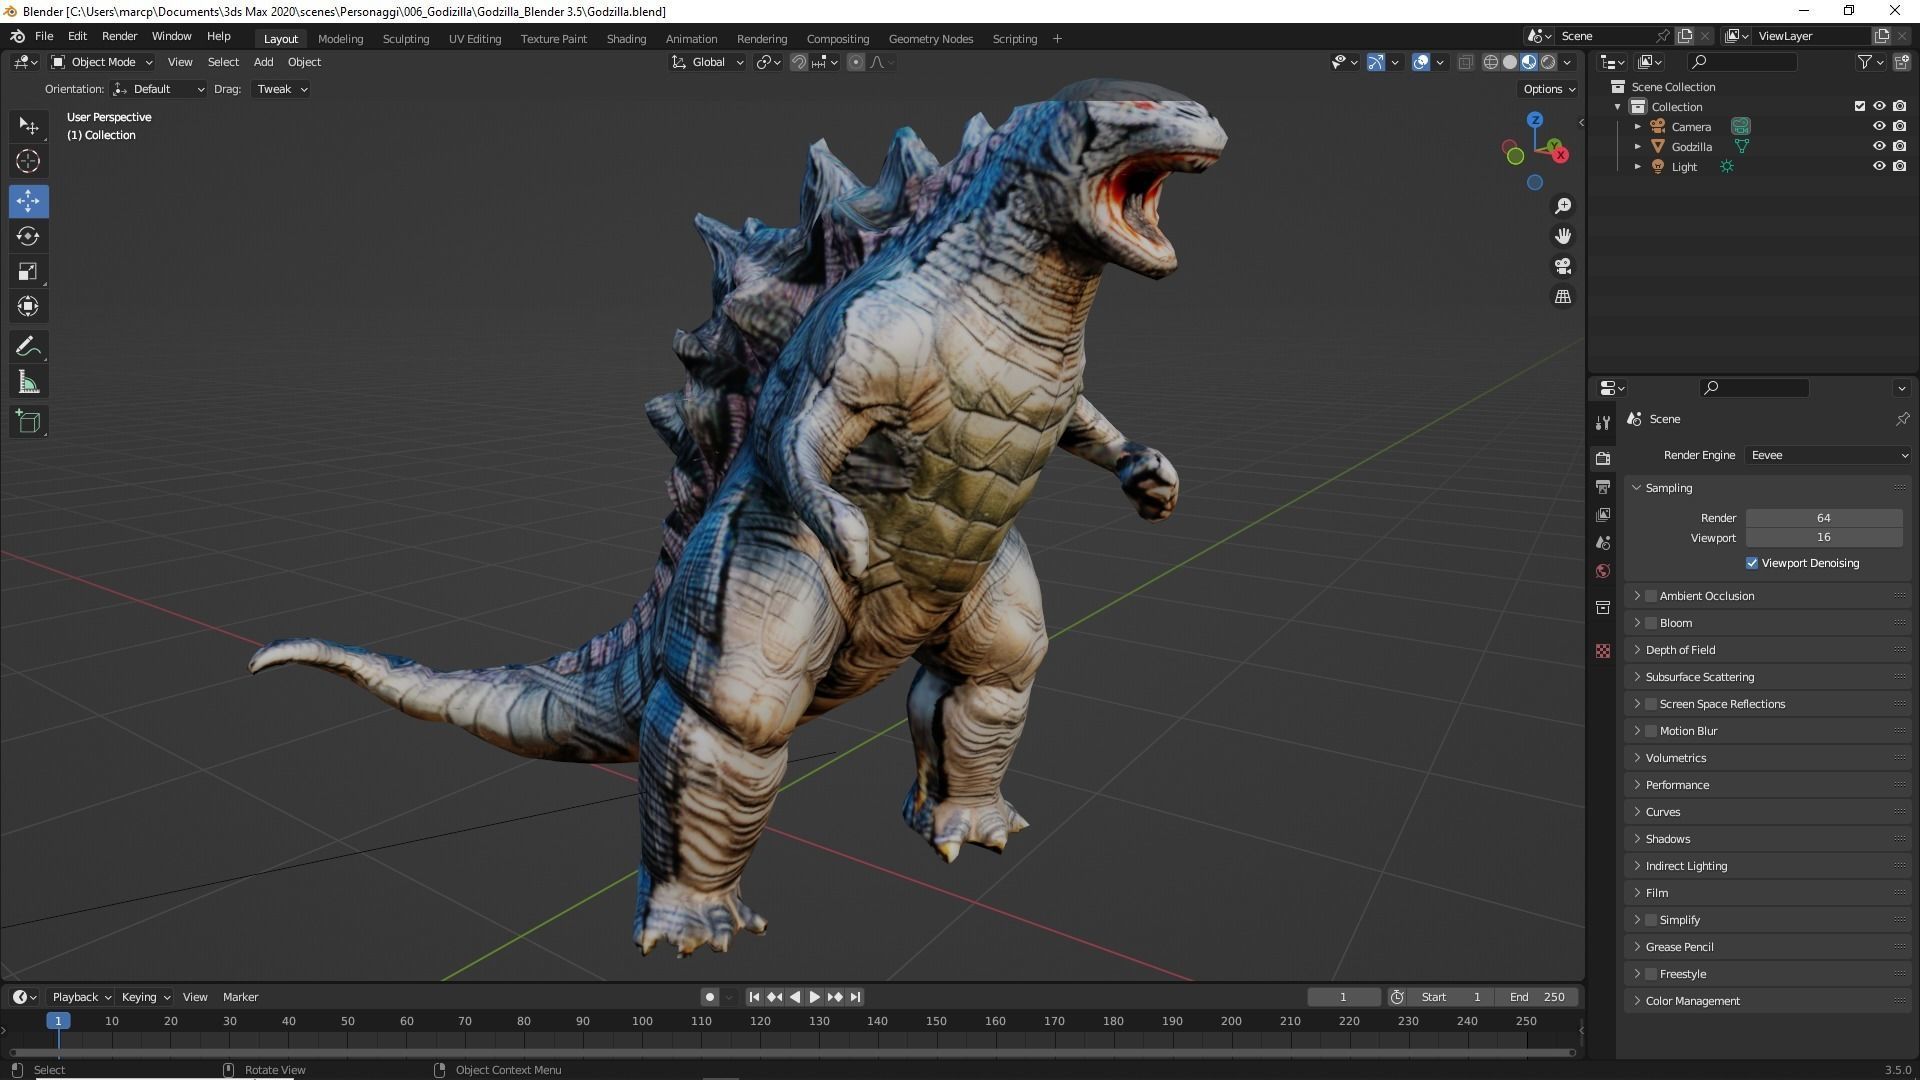Select the Select Box tool
The height and width of the screenshot is (1080, 1920).
tap(28, 126)
